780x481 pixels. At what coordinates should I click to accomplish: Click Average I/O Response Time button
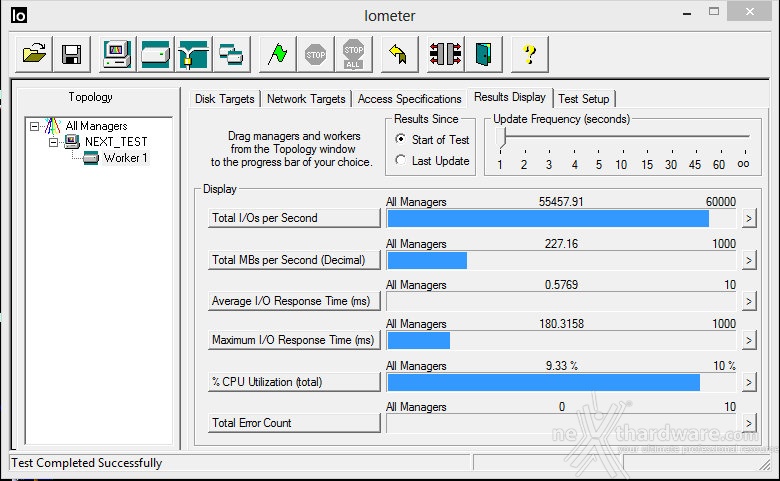tap(294, 301)
